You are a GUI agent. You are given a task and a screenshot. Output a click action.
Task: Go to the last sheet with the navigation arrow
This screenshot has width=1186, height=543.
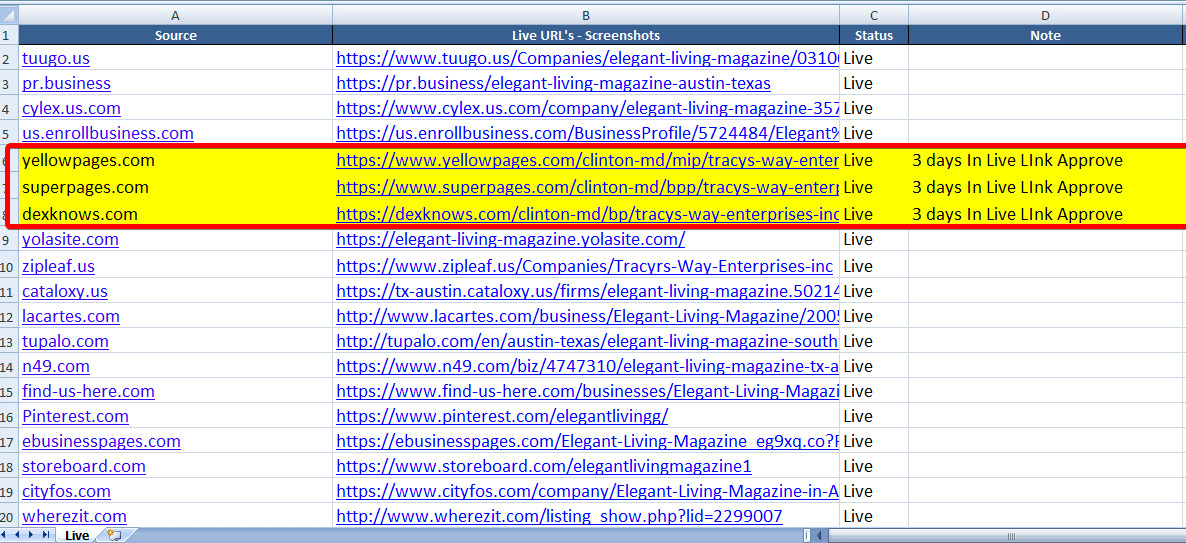point(45,535)
